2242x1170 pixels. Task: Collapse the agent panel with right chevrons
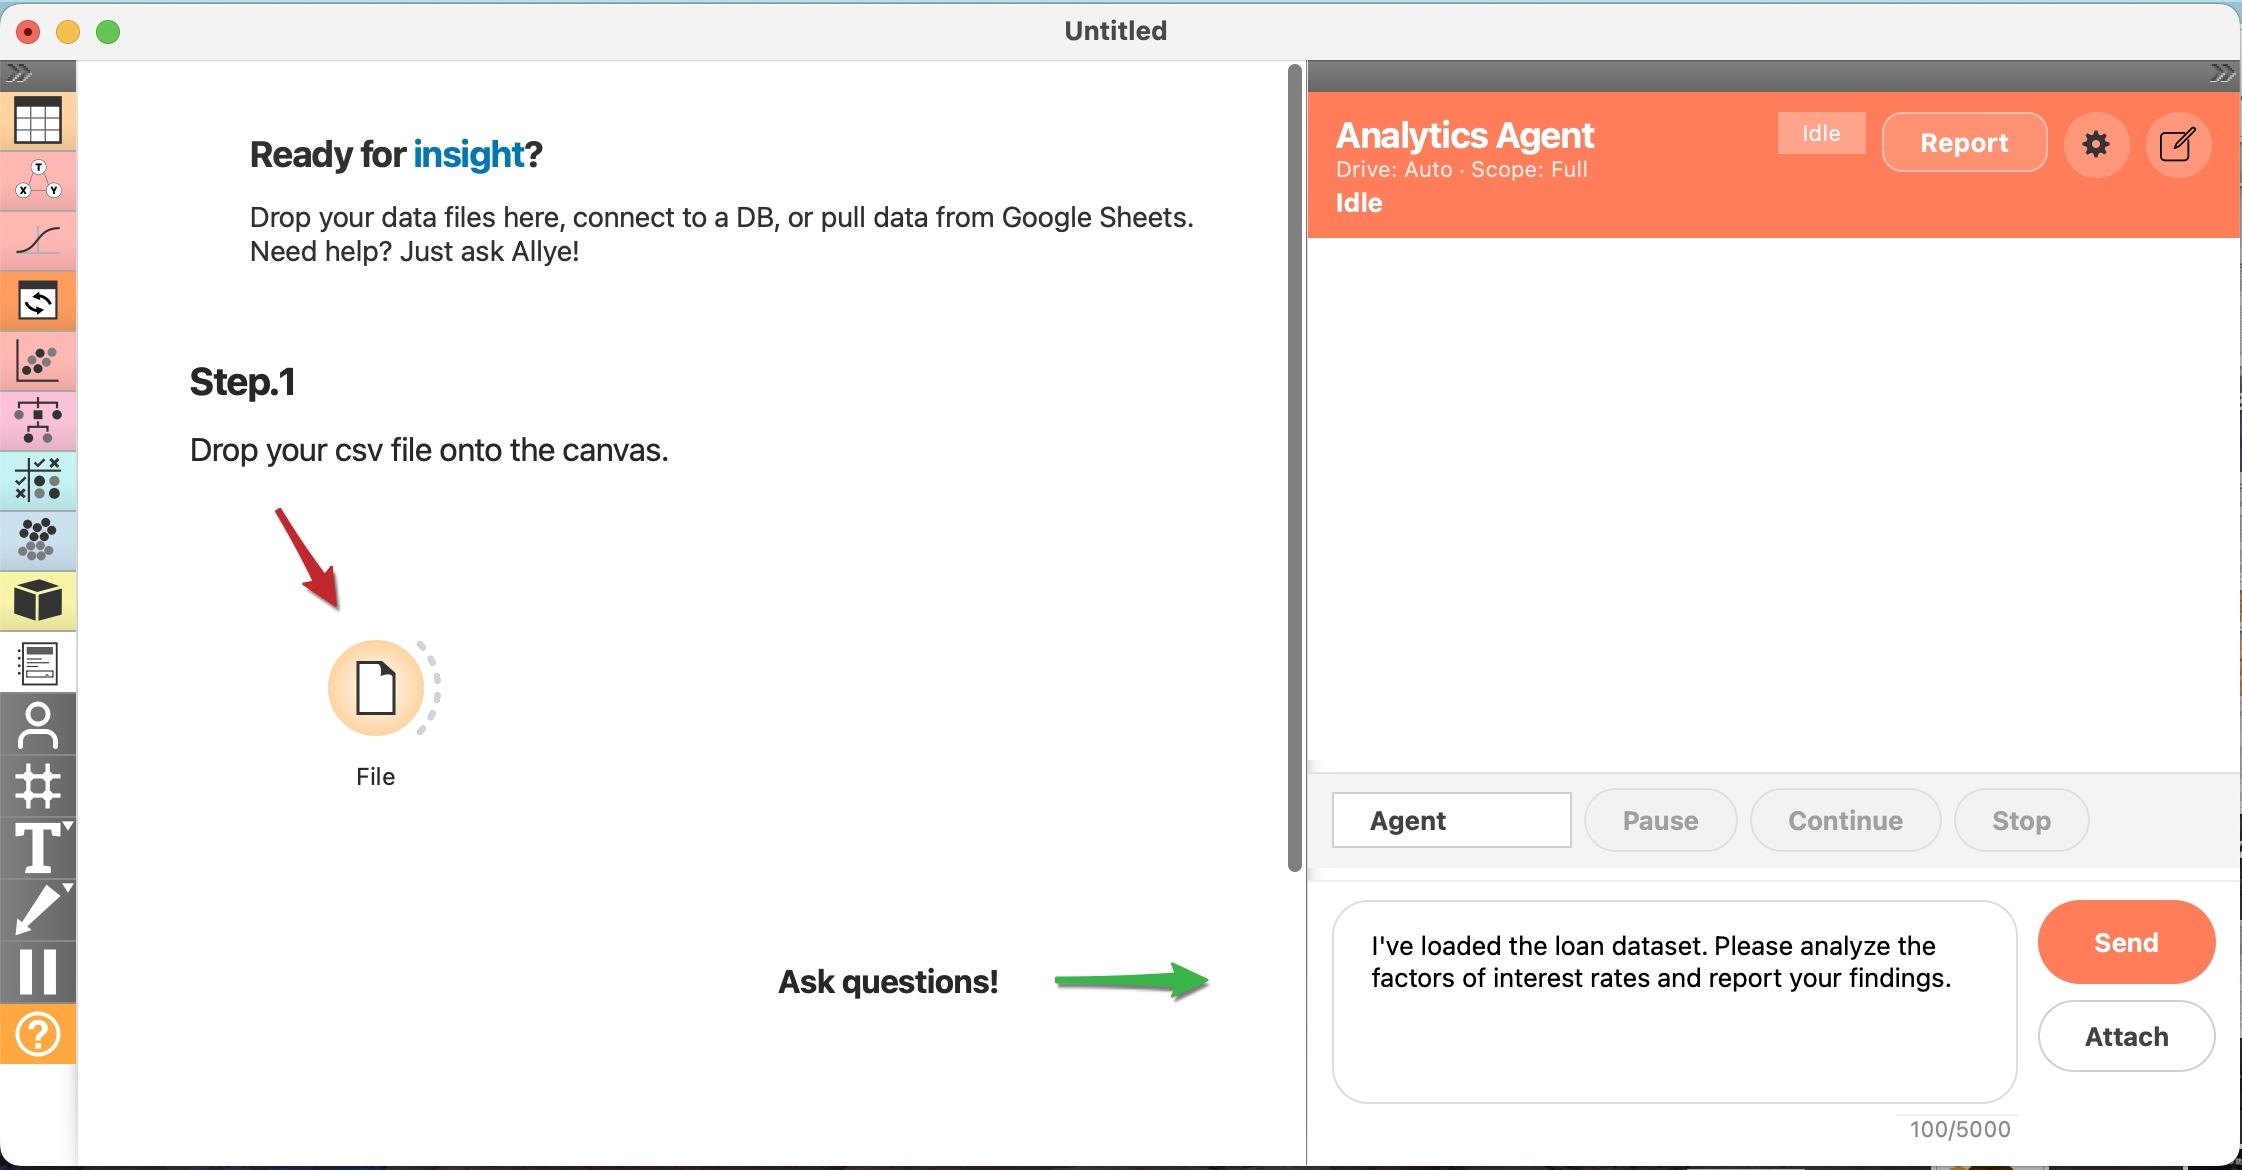point(2221,73)
